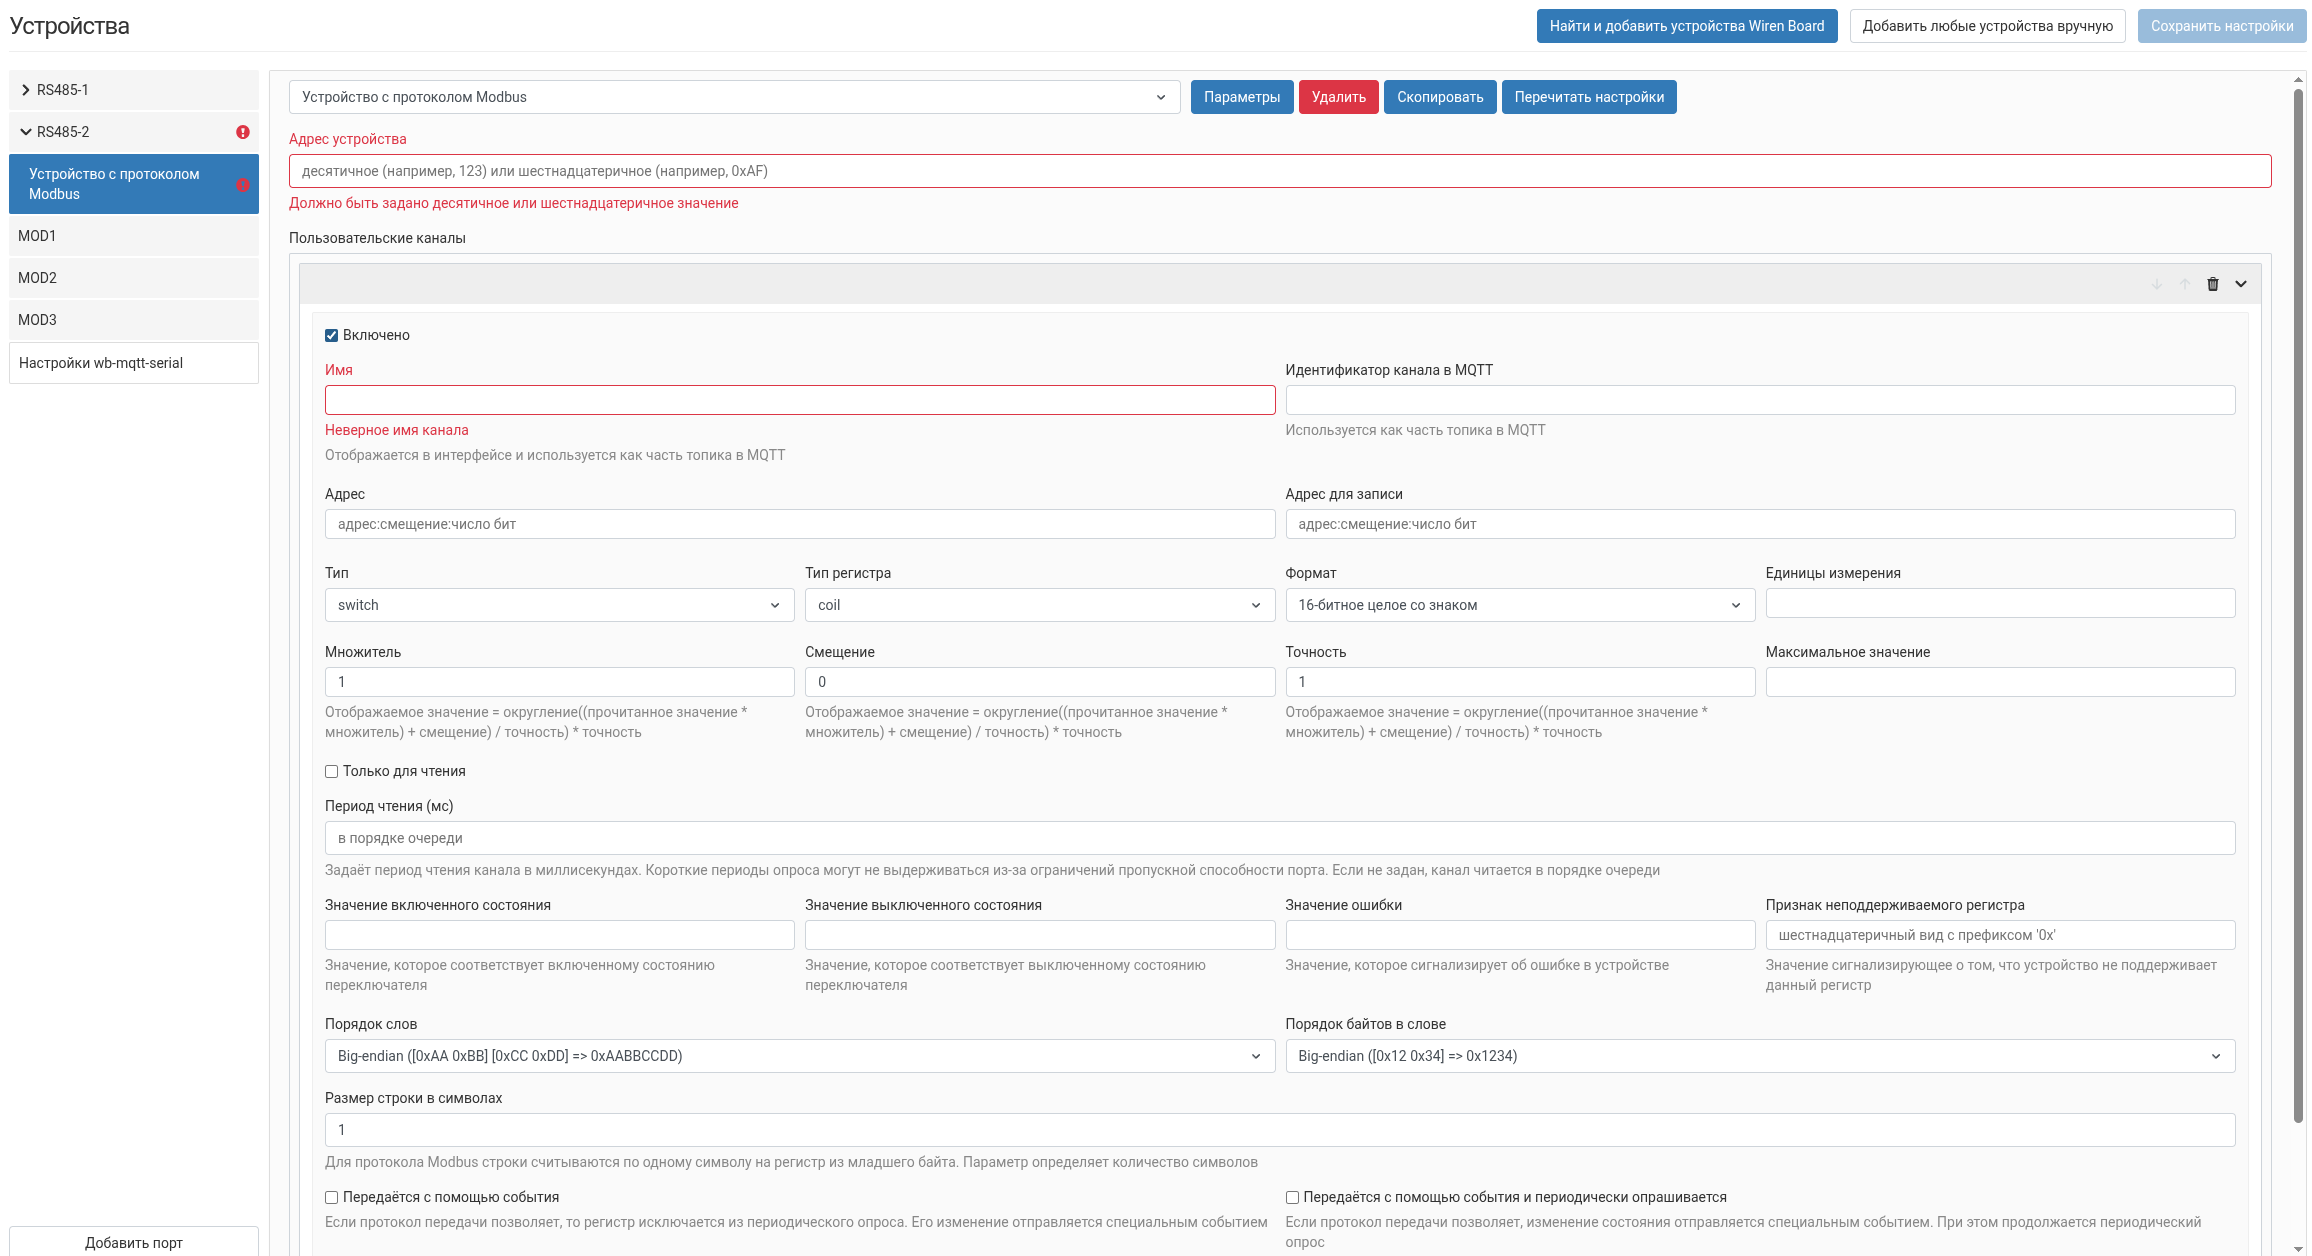Click the scrollbar up arrow
2312x1256 pixels.
[2299, 78]
